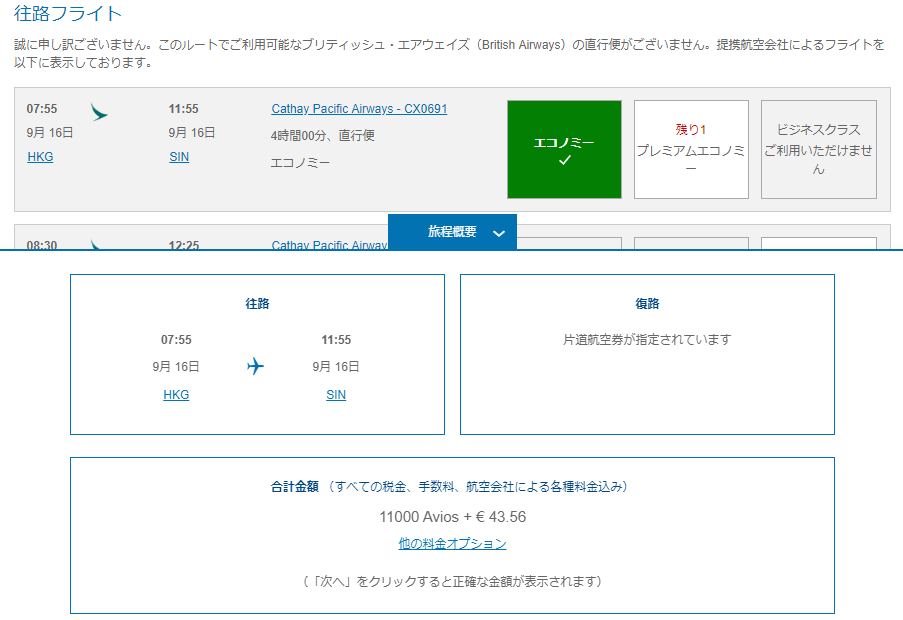Viewport: 903px width, 620px height.
Task: Click the 往路フライト heading
Action: (x=68, y=13)
